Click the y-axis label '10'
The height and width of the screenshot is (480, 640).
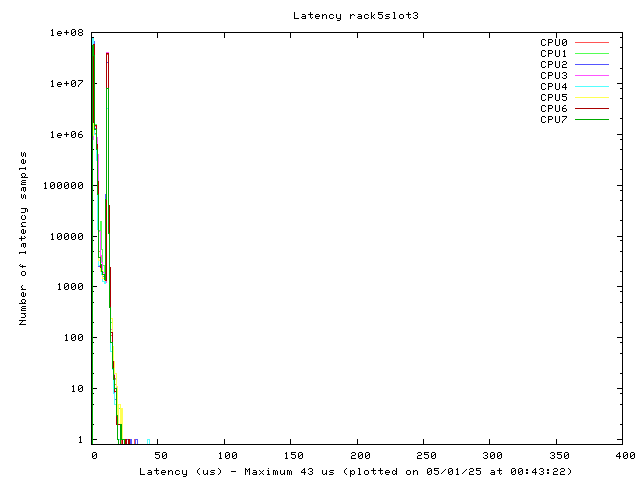click(x=77, y=389)
